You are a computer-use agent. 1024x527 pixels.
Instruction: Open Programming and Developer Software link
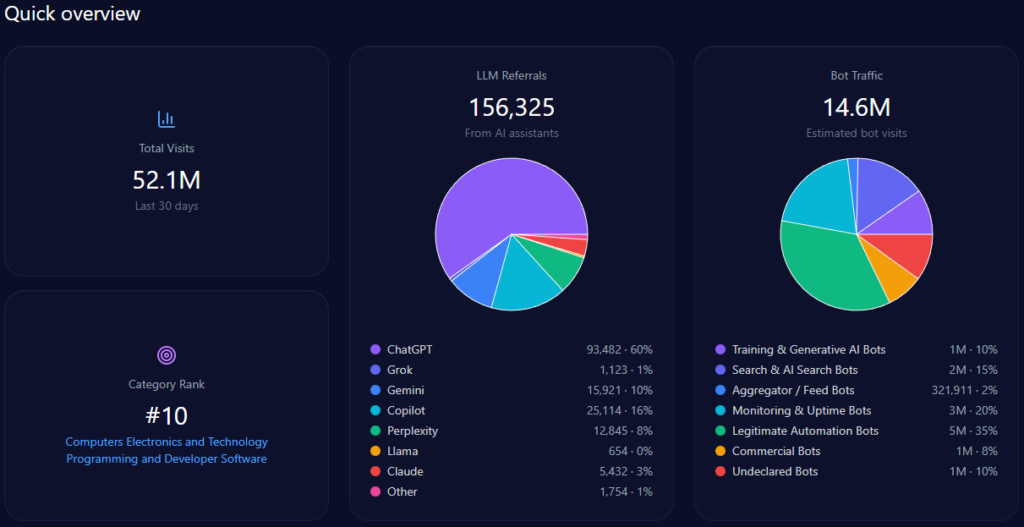pyautogui.click(x=166, y=459)
